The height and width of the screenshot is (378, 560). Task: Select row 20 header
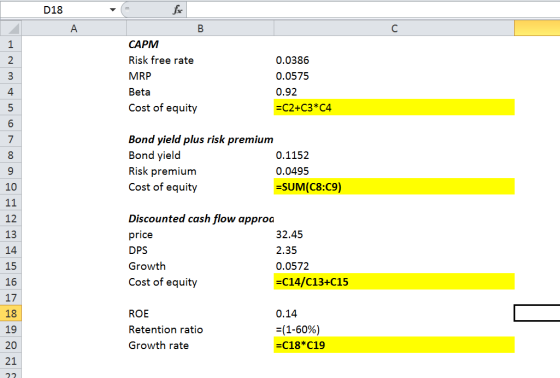click(x=11, y=345)
